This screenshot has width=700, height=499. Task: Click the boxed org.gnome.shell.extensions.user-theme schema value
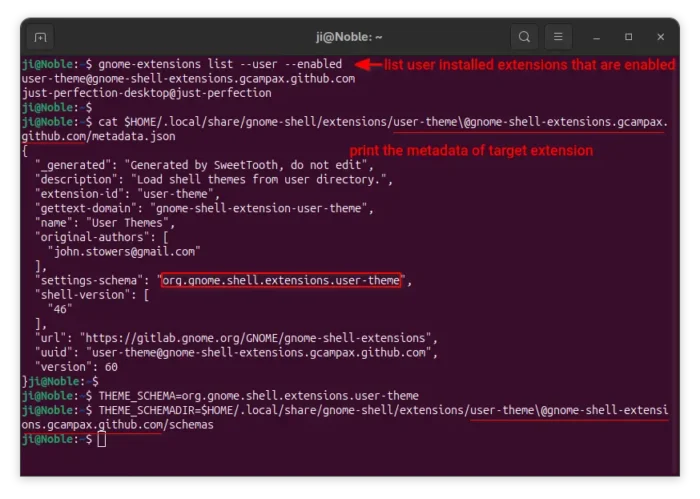[x=281, y=281]
